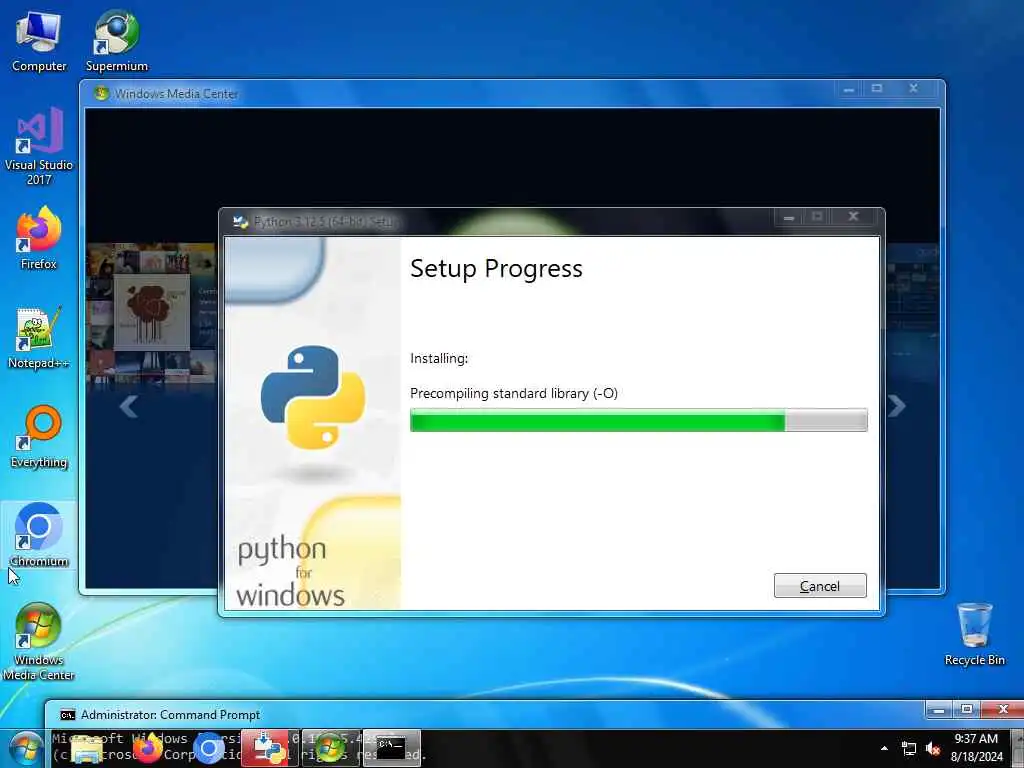The height and width of the screenshot is (768, 1024).
Task: Open the Recycle Bin
Action: point(974,634)
